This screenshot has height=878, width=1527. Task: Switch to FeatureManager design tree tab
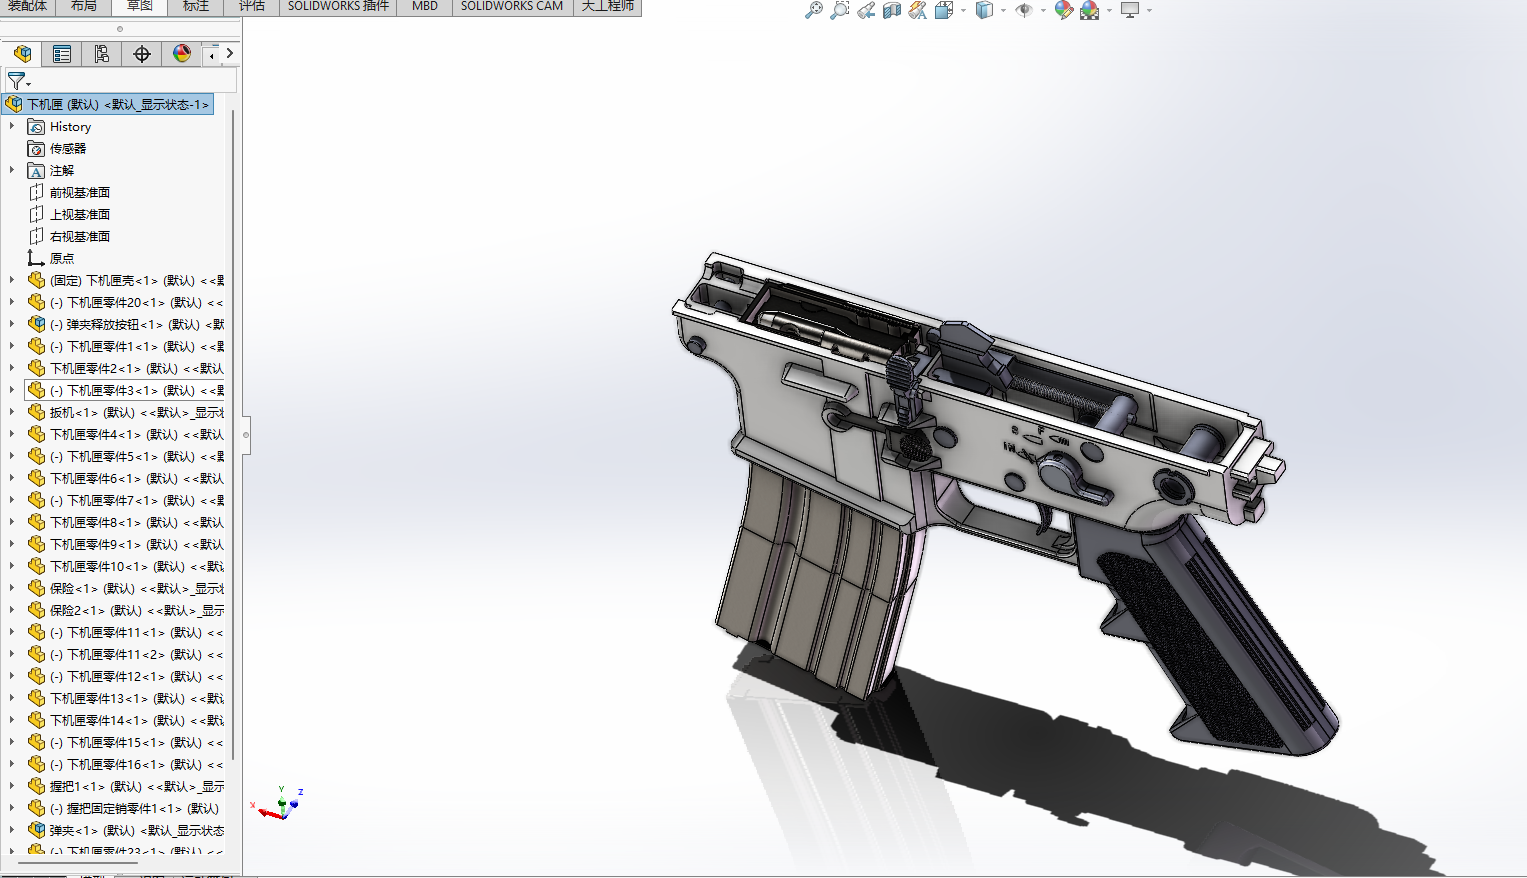tap(22, 54)
